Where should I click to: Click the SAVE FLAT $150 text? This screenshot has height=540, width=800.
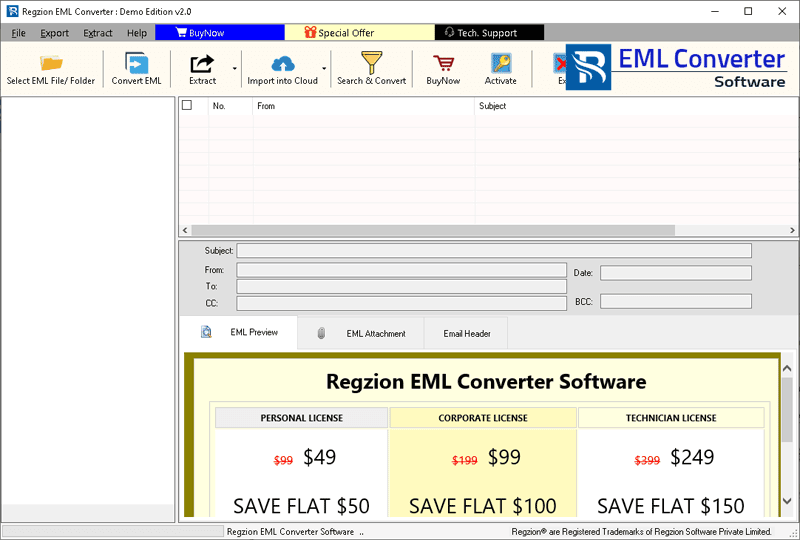[671, 506]
